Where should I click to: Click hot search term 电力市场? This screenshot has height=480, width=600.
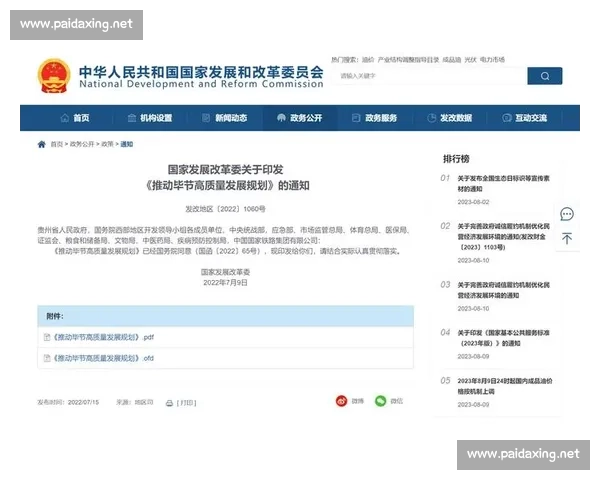click(492, 60)
